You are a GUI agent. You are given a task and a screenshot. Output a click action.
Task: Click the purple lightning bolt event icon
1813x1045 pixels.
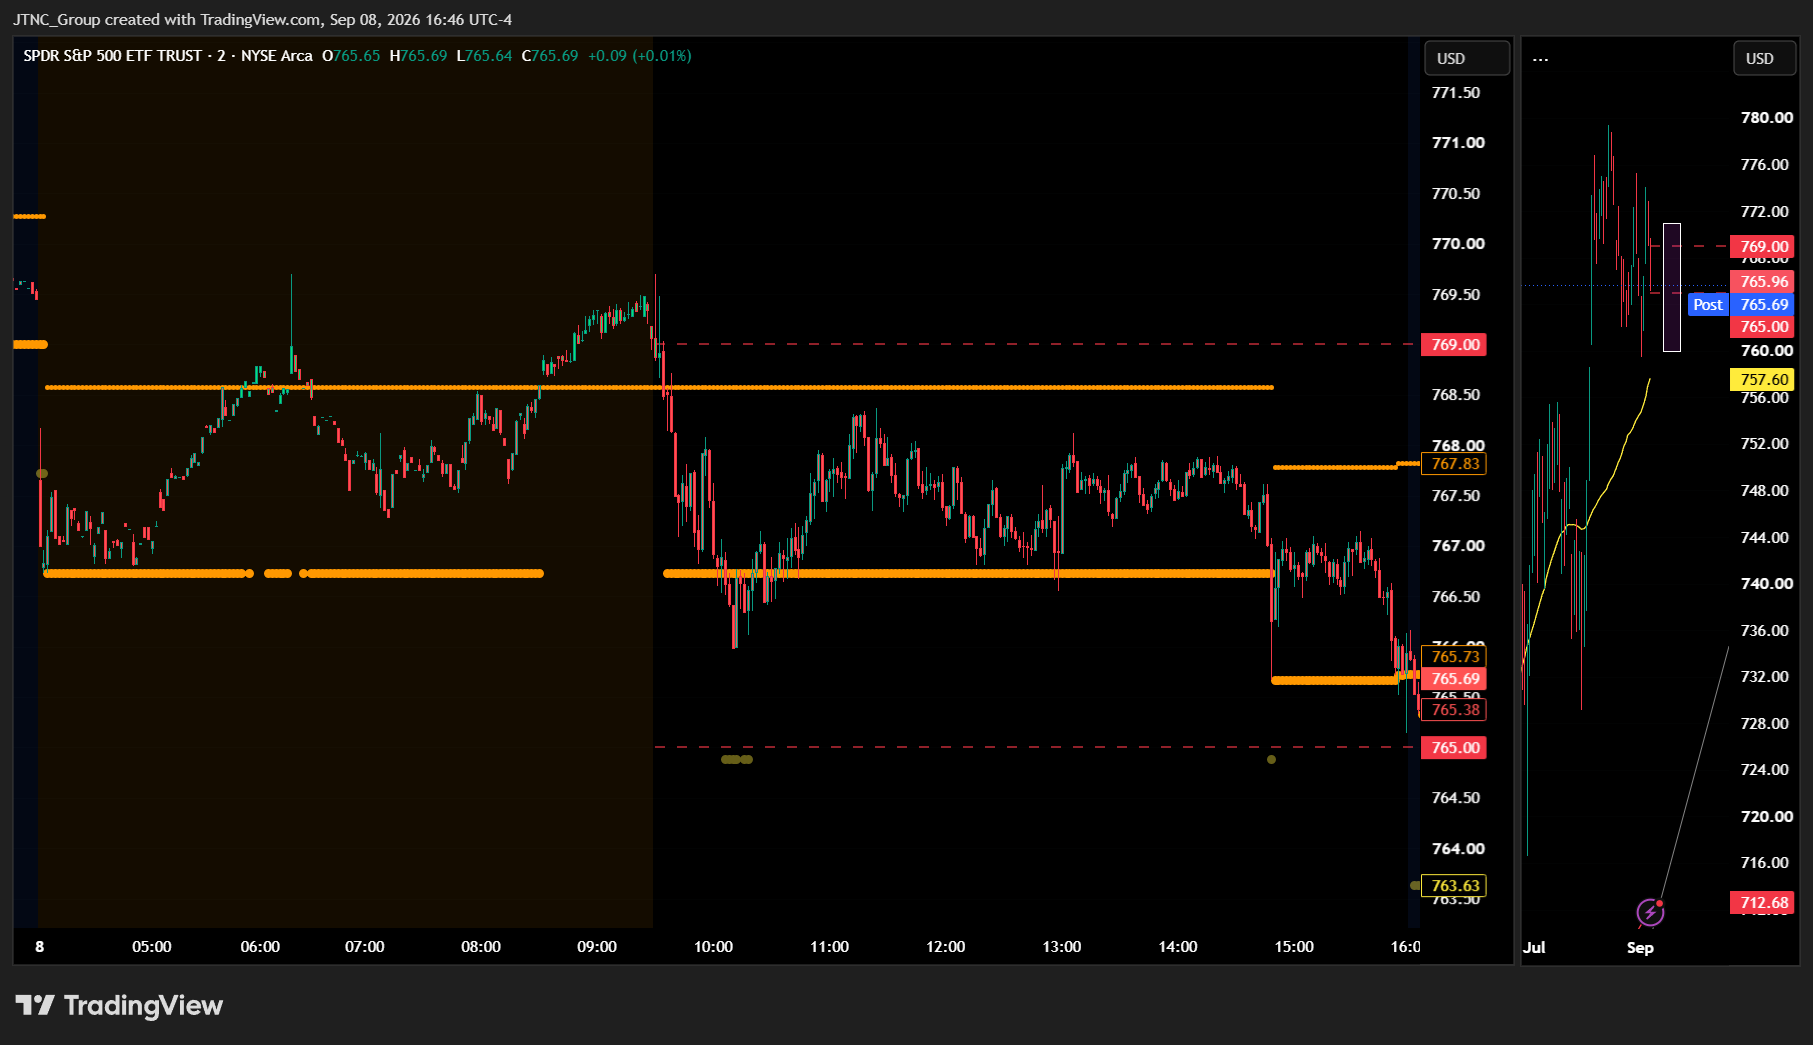(1649, 912)
